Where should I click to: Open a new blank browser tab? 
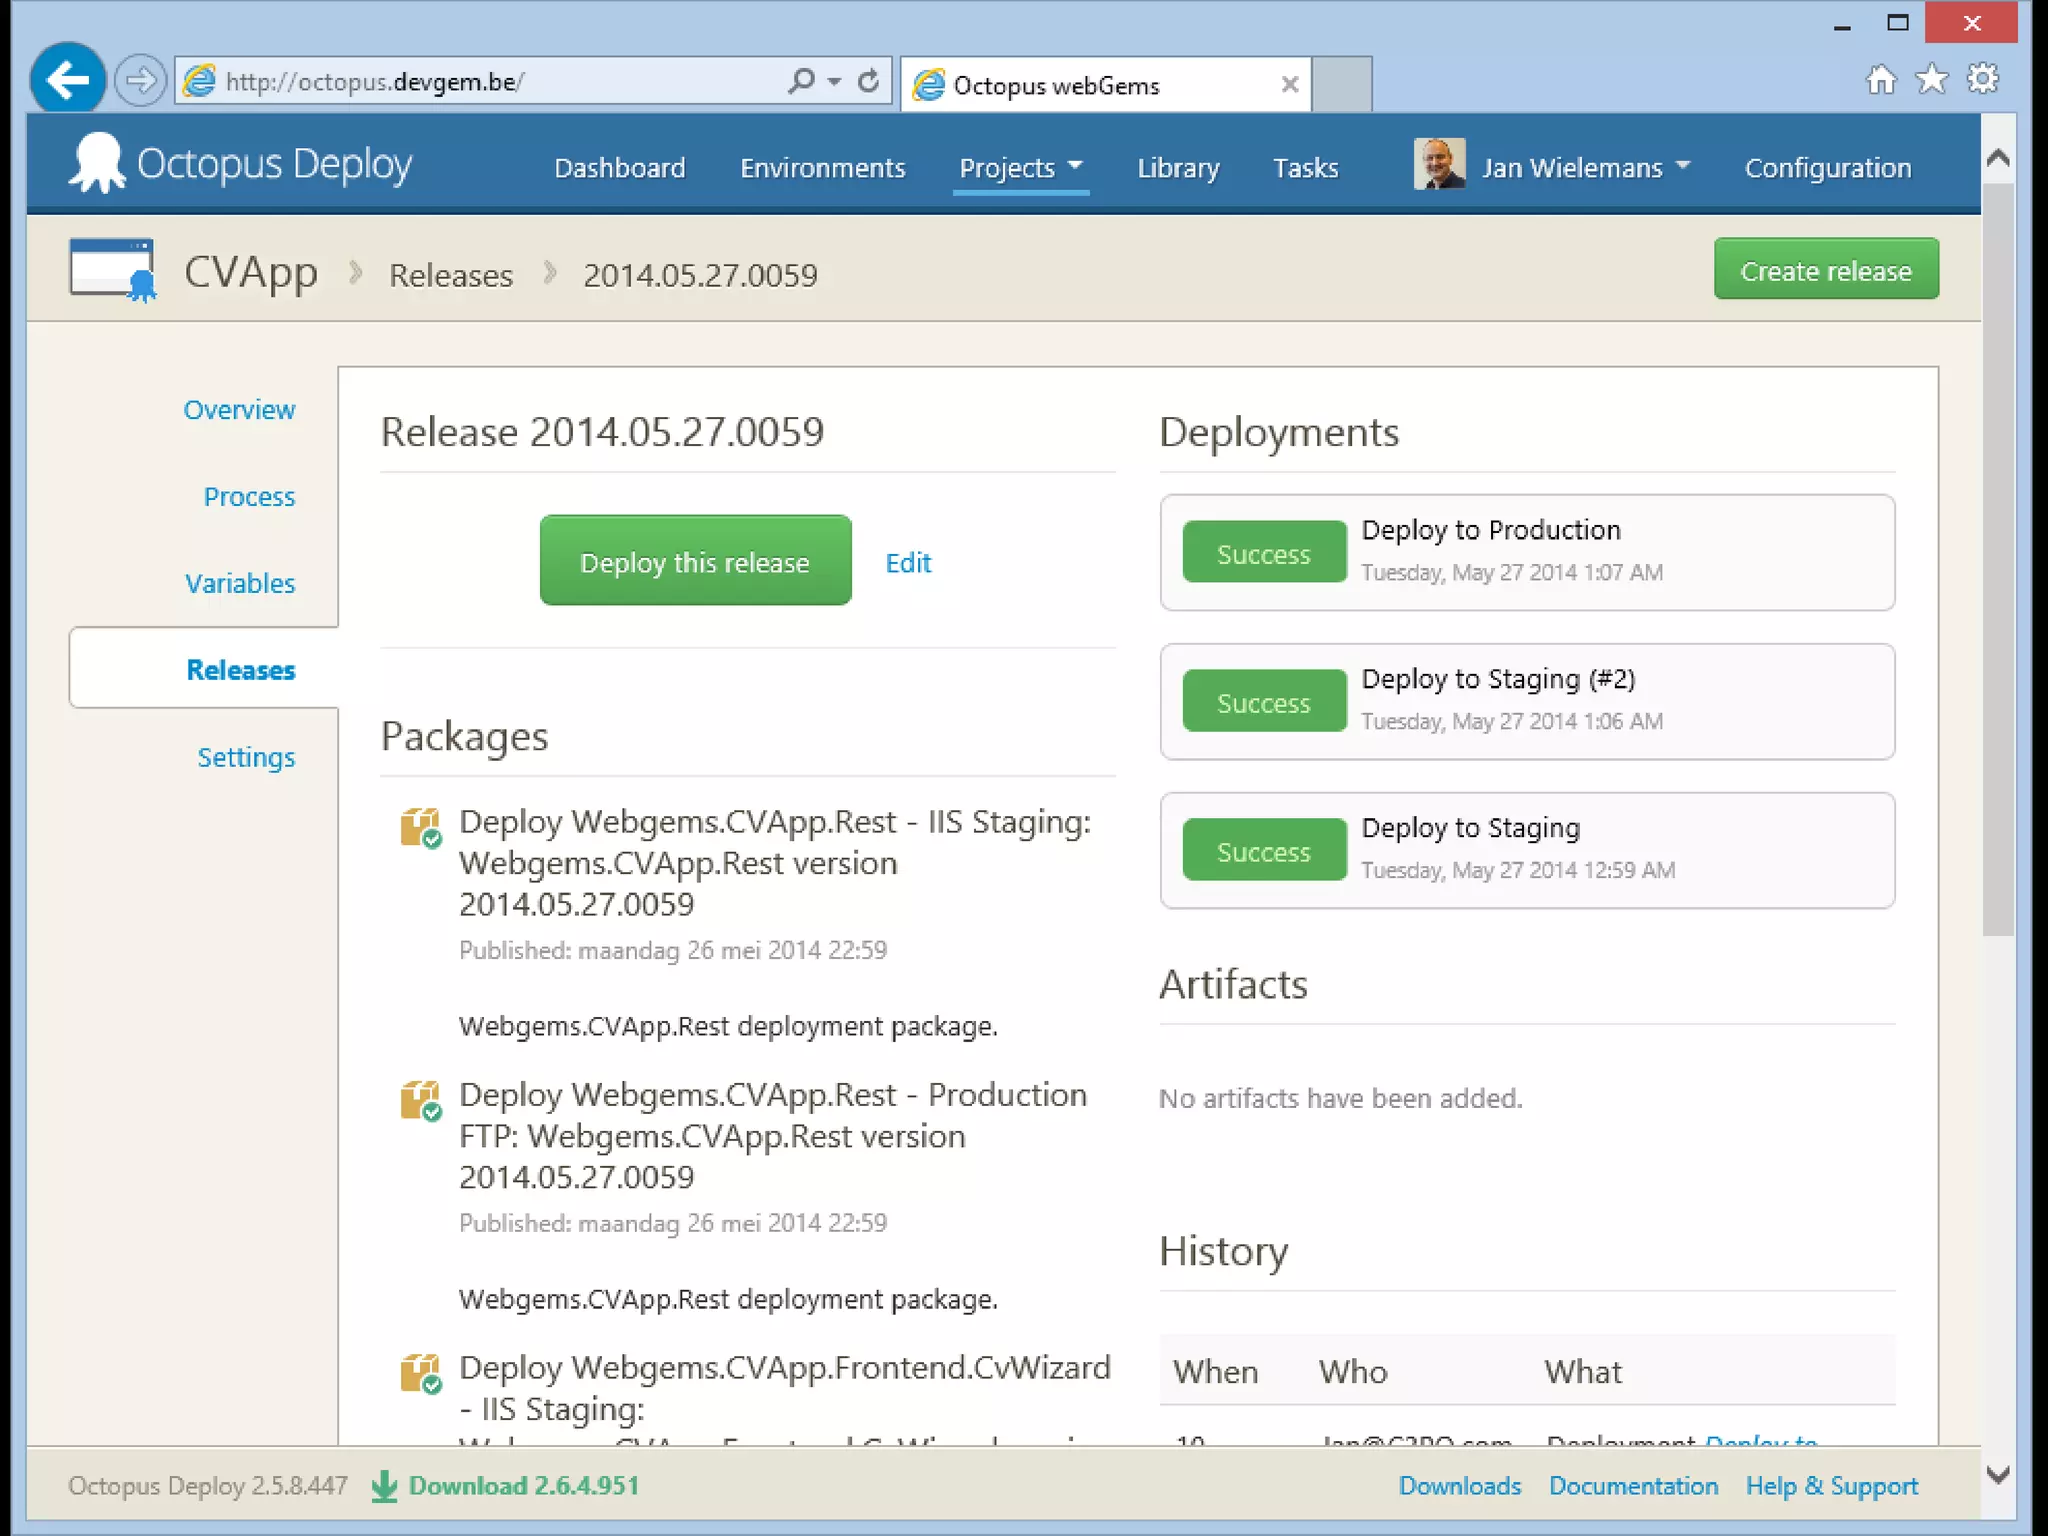(1342, 84)
